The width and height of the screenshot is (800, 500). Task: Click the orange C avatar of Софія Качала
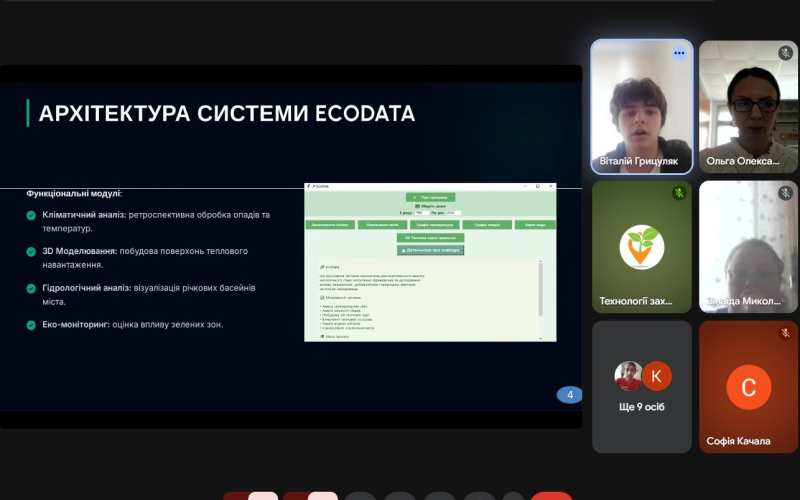(748, 387)
